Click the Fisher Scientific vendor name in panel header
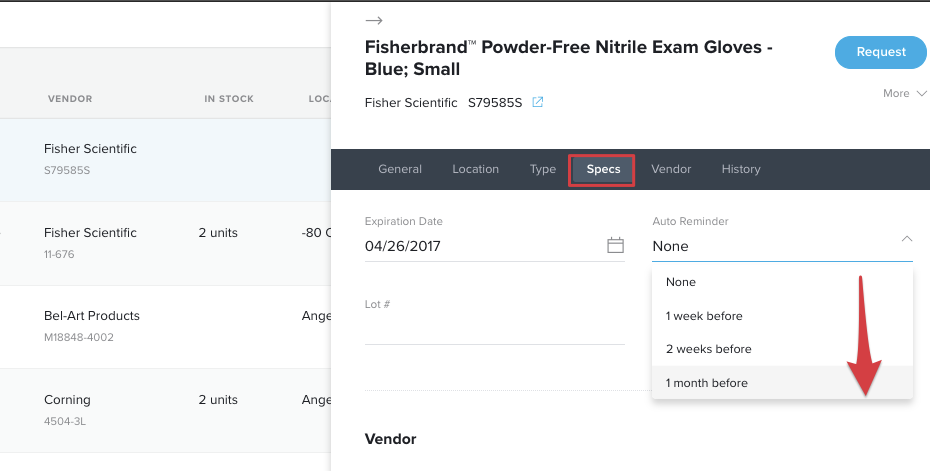The width and height of the screenshot is (930, 471). coord(411,103)
